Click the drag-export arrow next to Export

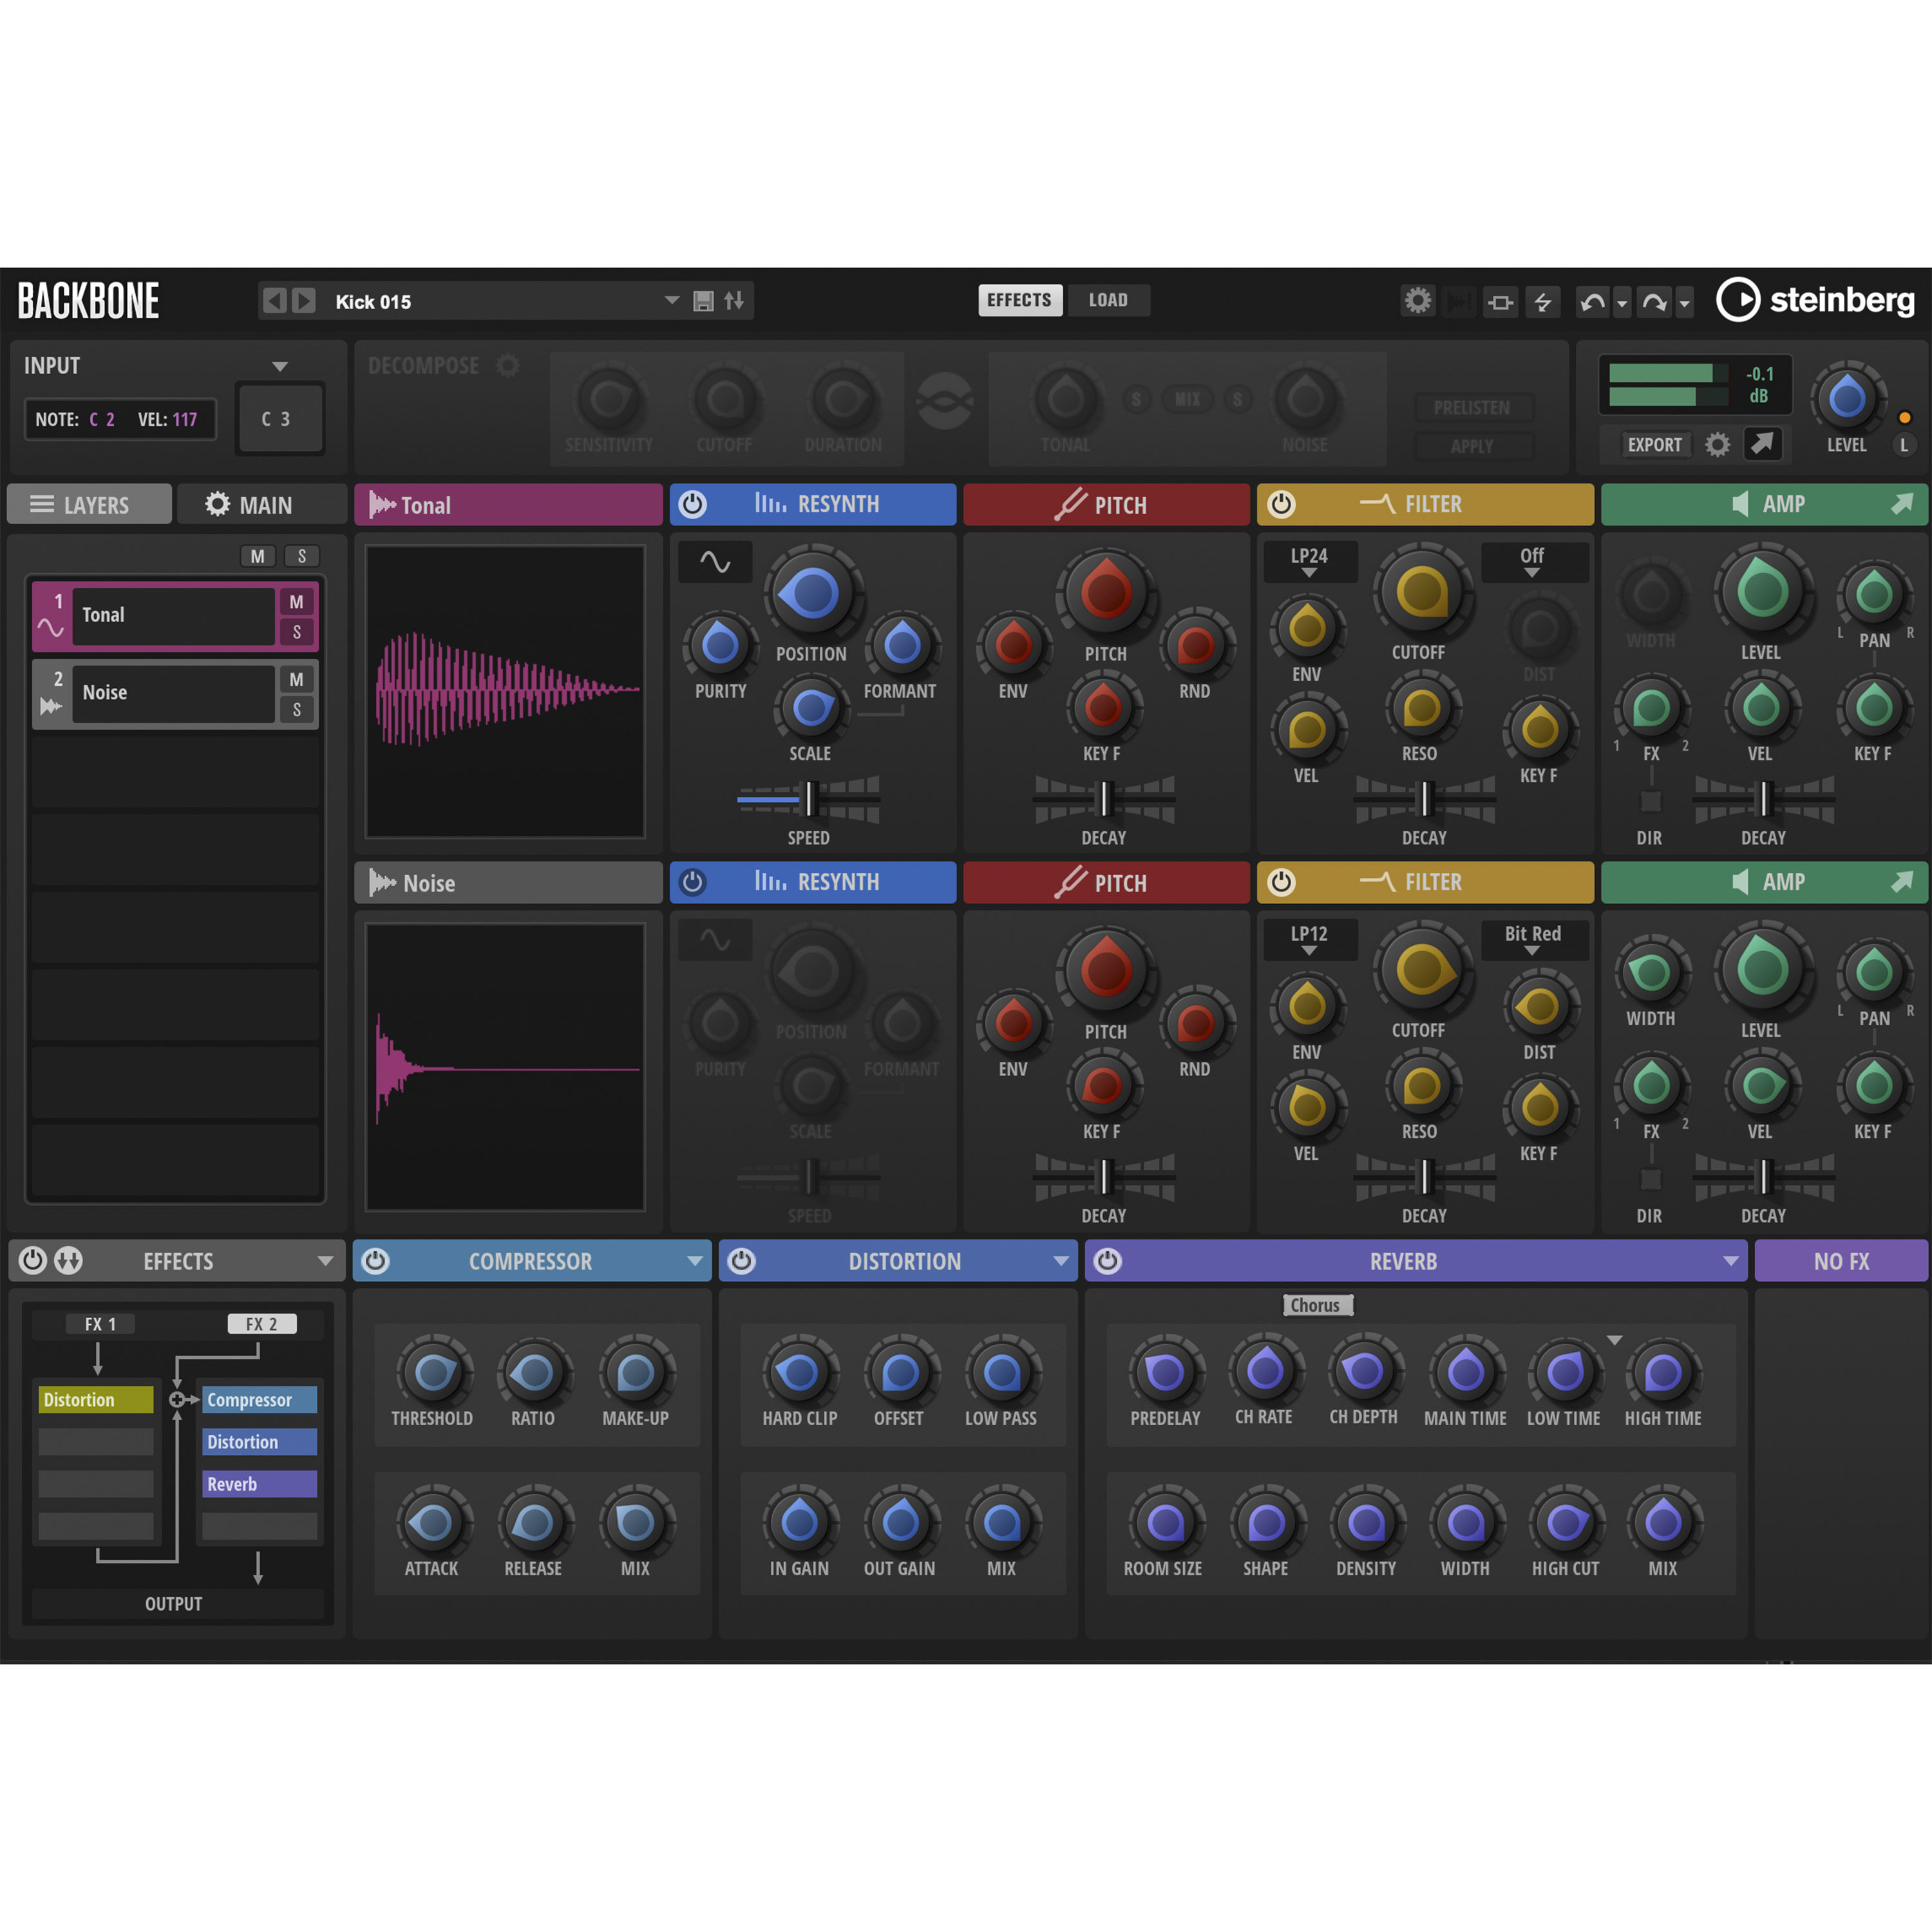tap(1763, 444)
